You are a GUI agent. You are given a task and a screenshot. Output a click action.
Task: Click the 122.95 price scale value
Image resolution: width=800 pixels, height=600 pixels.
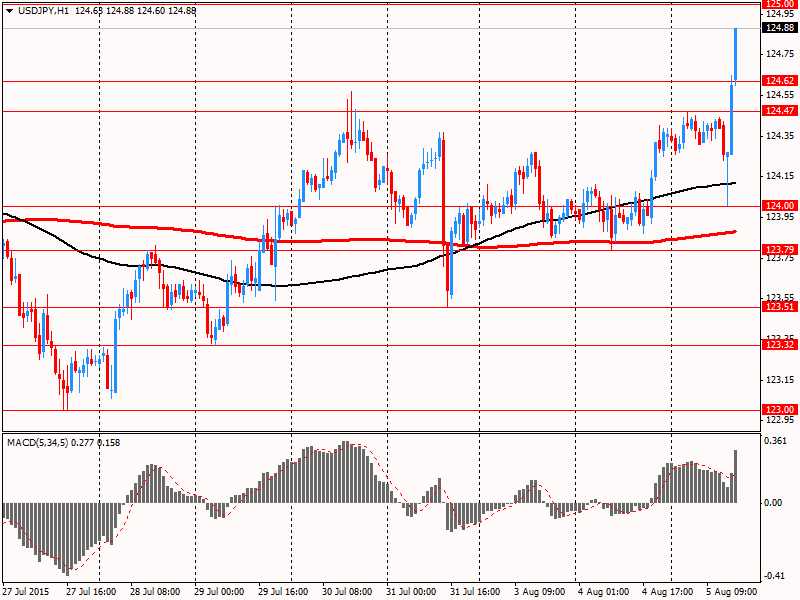coord(780,420)
